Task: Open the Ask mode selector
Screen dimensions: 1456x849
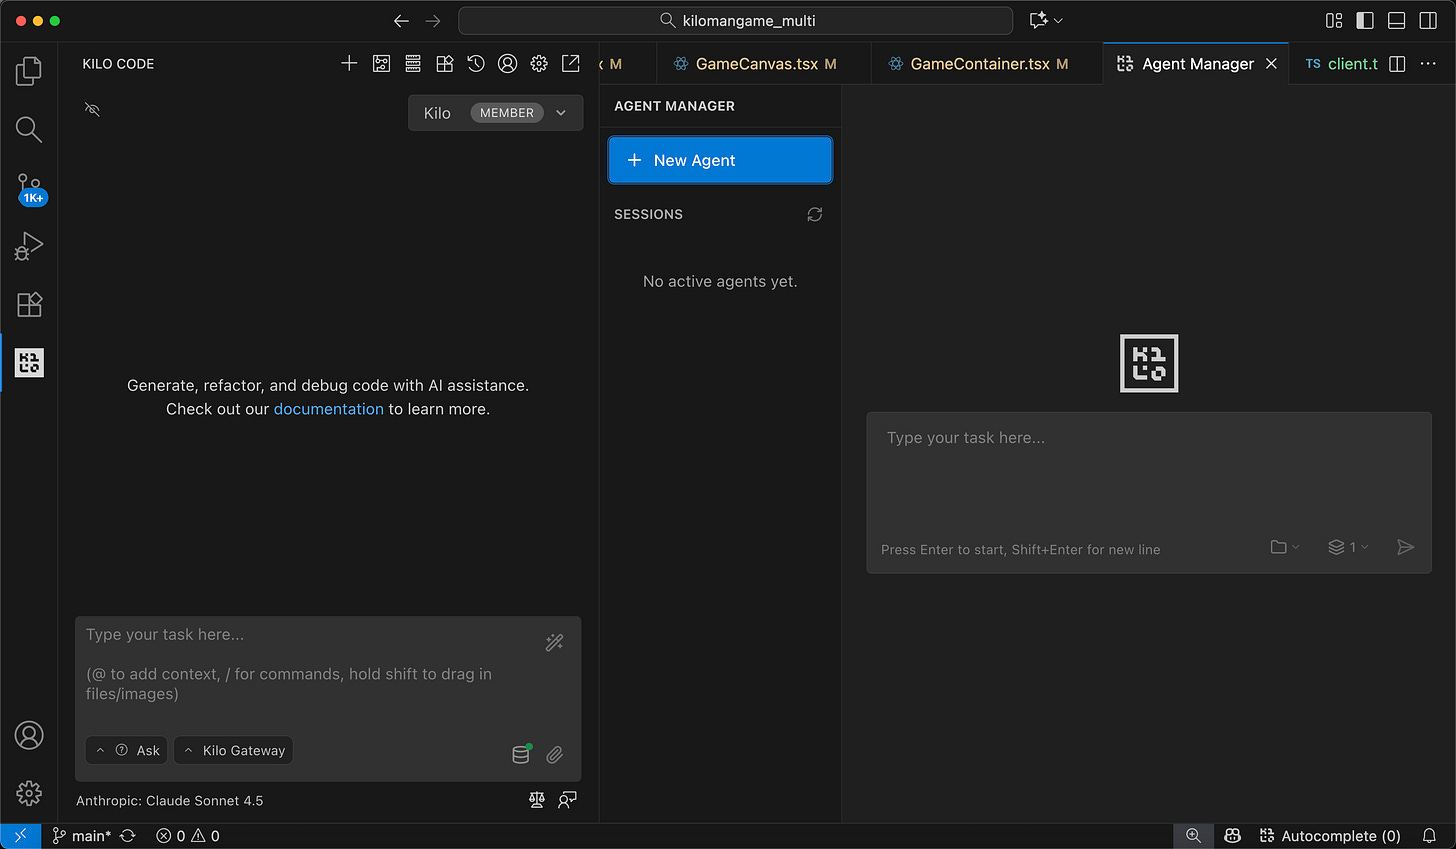Action: (127, 750)
